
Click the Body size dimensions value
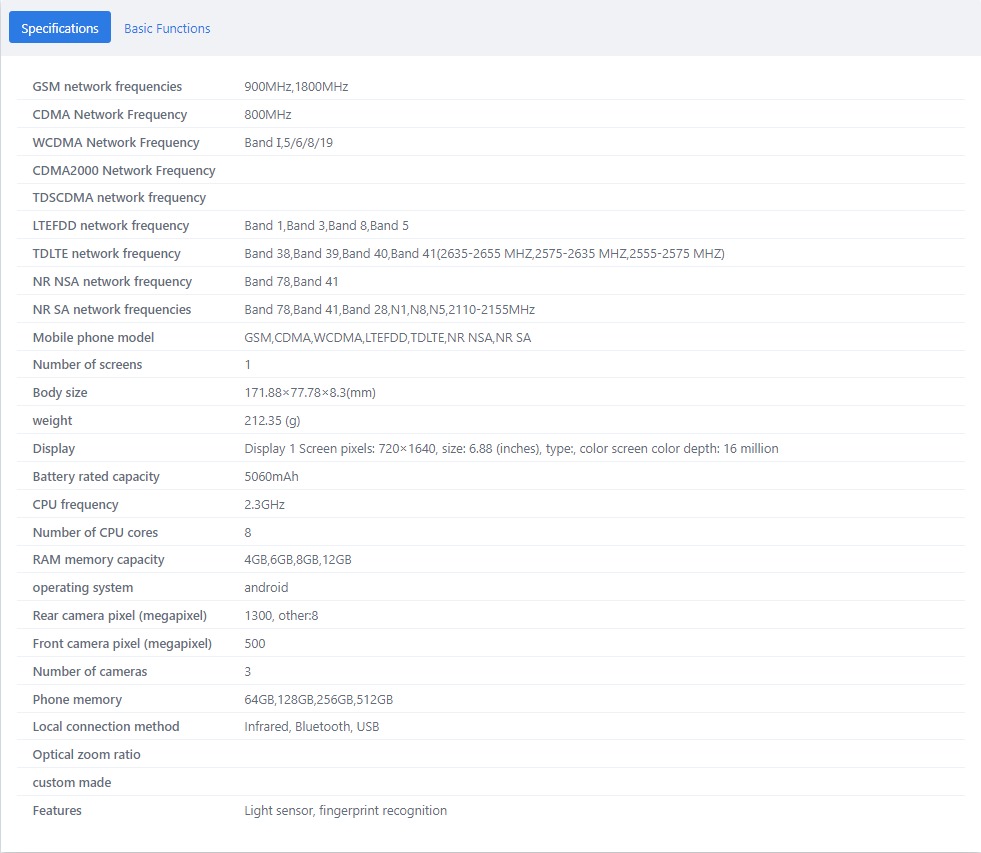coord(310,393)
